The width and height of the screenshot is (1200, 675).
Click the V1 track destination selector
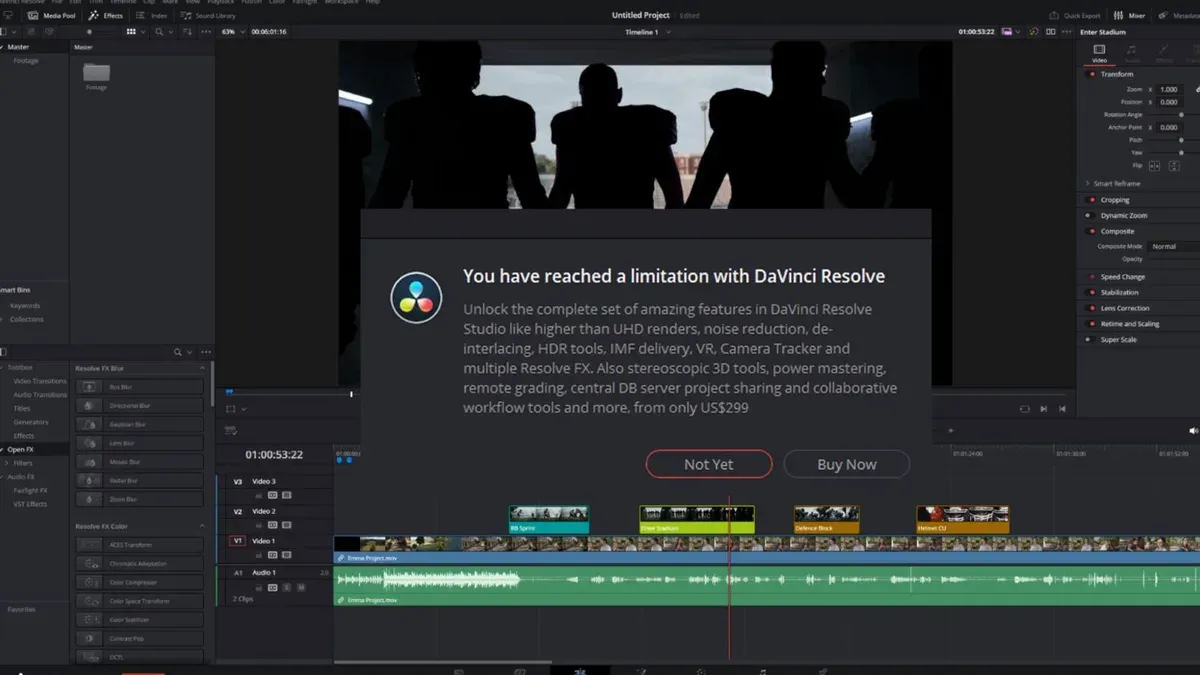point(237,541)
